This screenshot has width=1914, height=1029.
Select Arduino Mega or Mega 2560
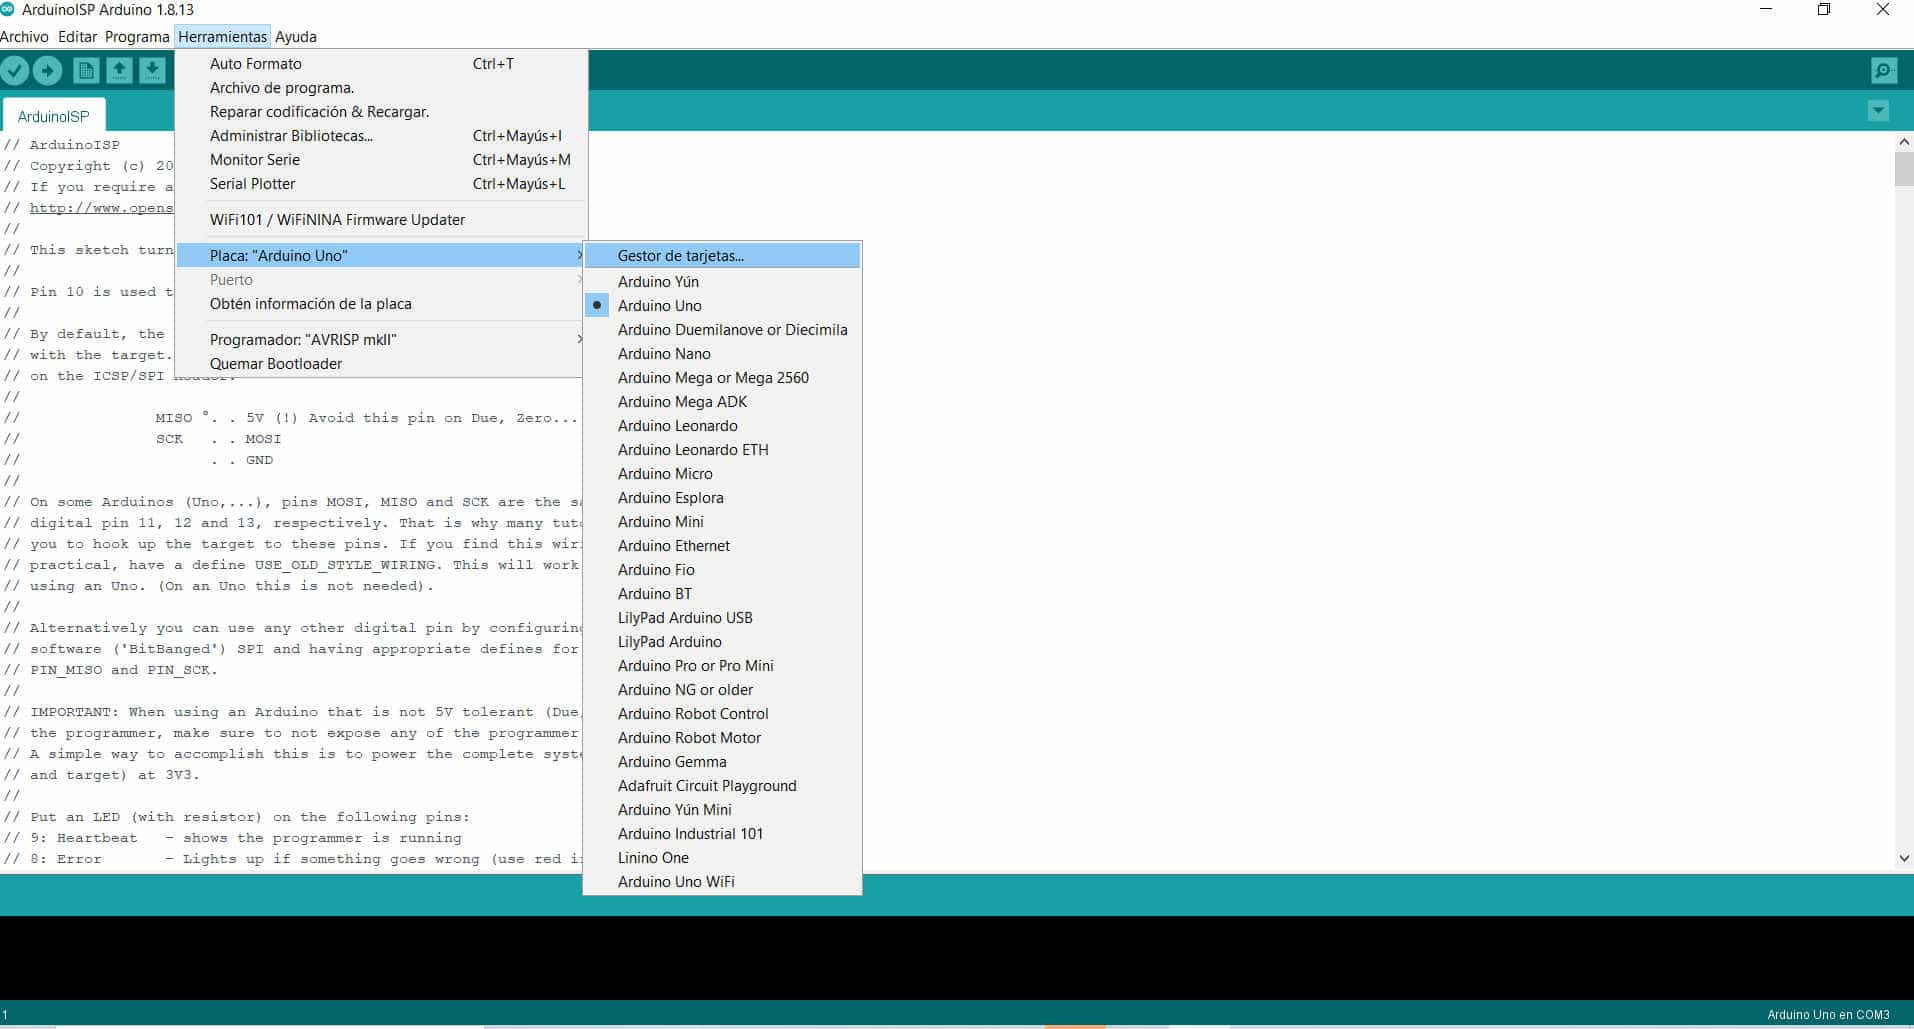click(722, 378)
